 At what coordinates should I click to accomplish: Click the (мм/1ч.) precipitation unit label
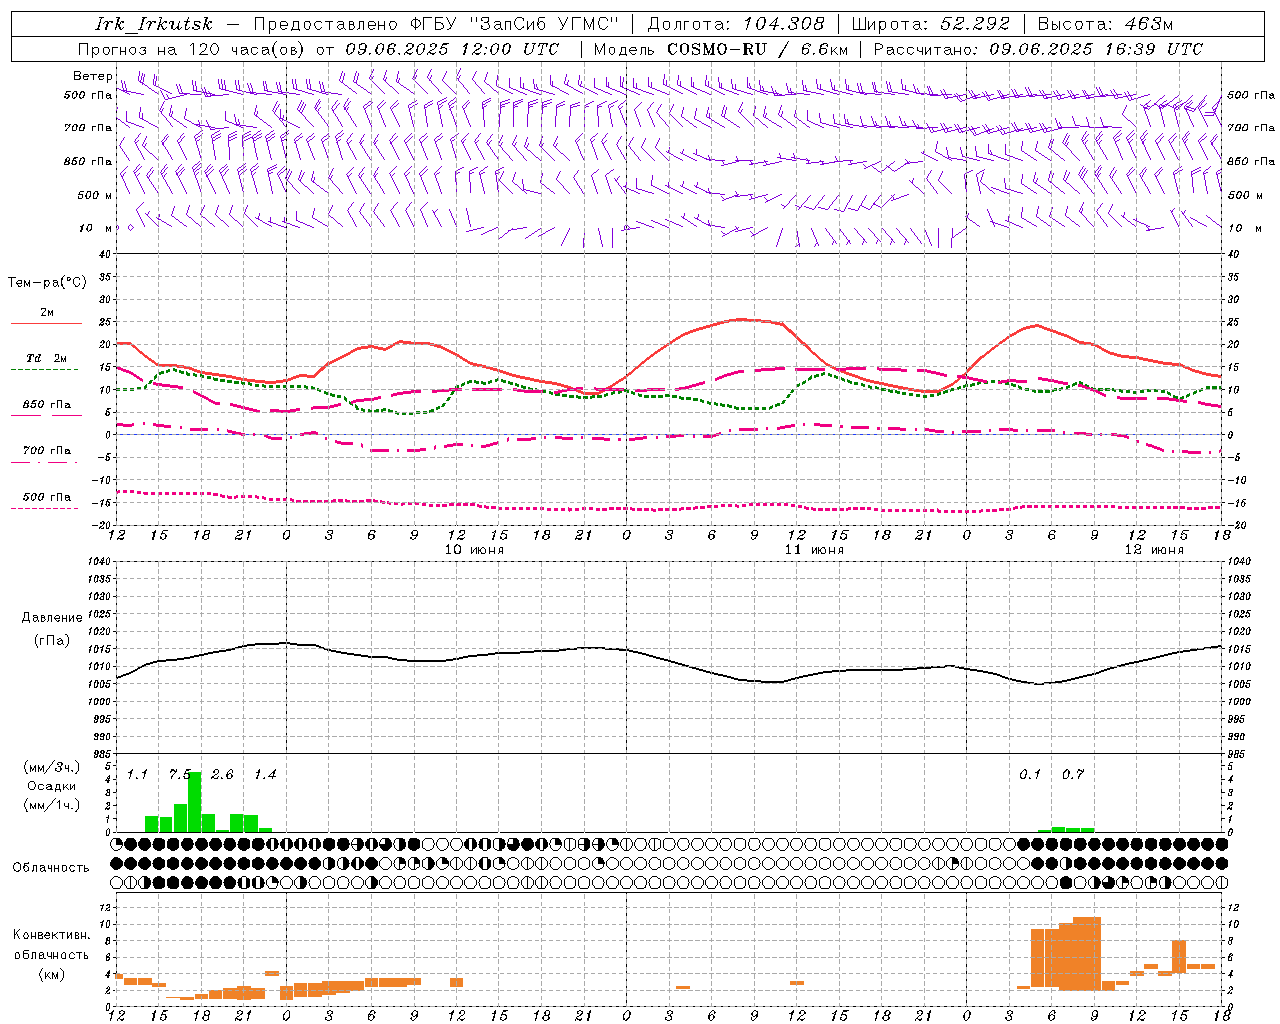point(52,805)
